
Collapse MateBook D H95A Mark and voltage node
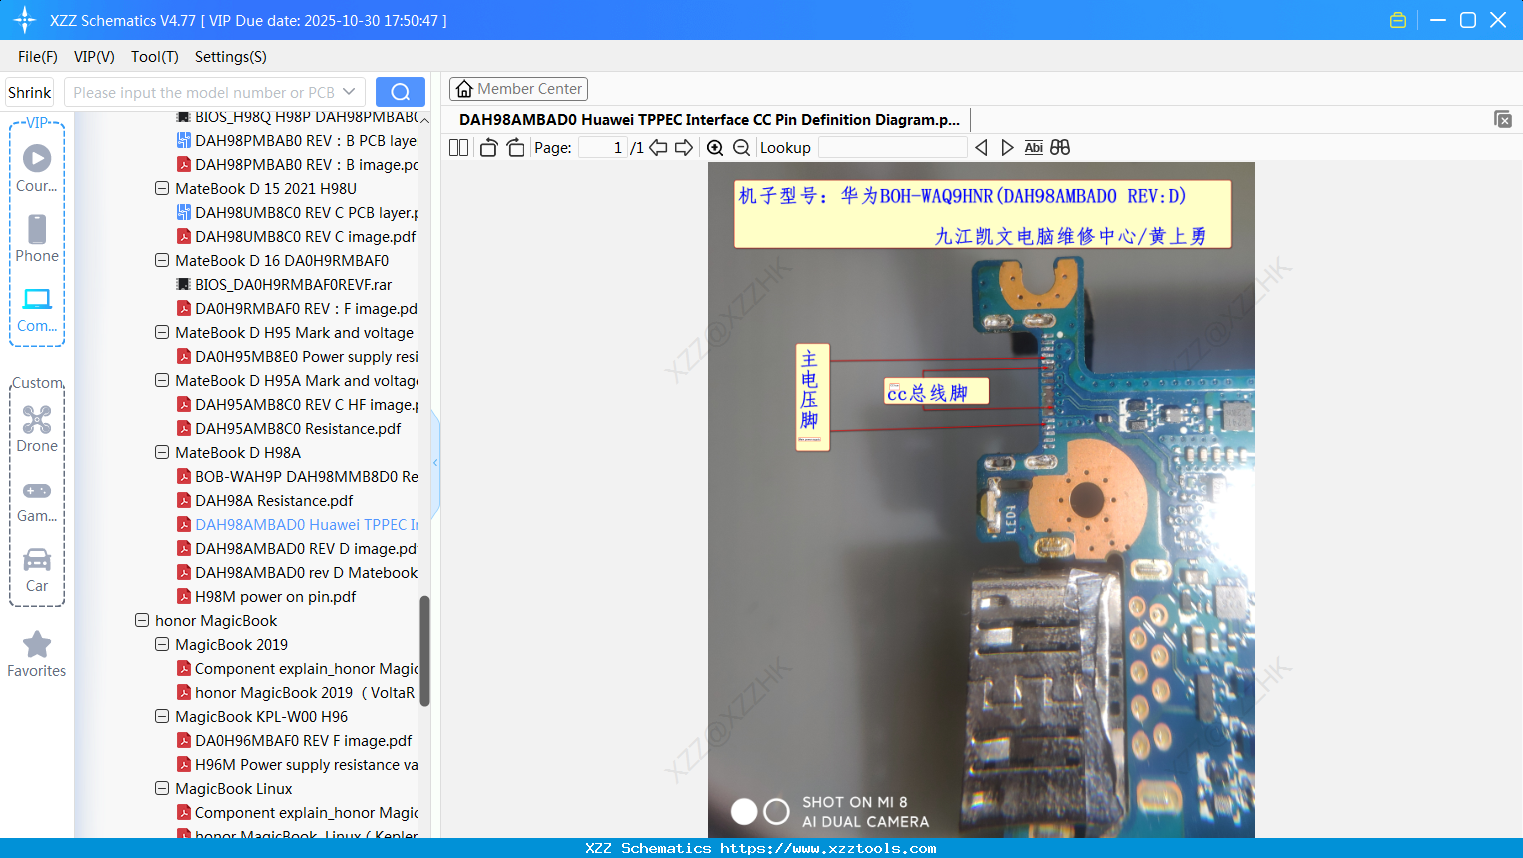coord(162,380)
